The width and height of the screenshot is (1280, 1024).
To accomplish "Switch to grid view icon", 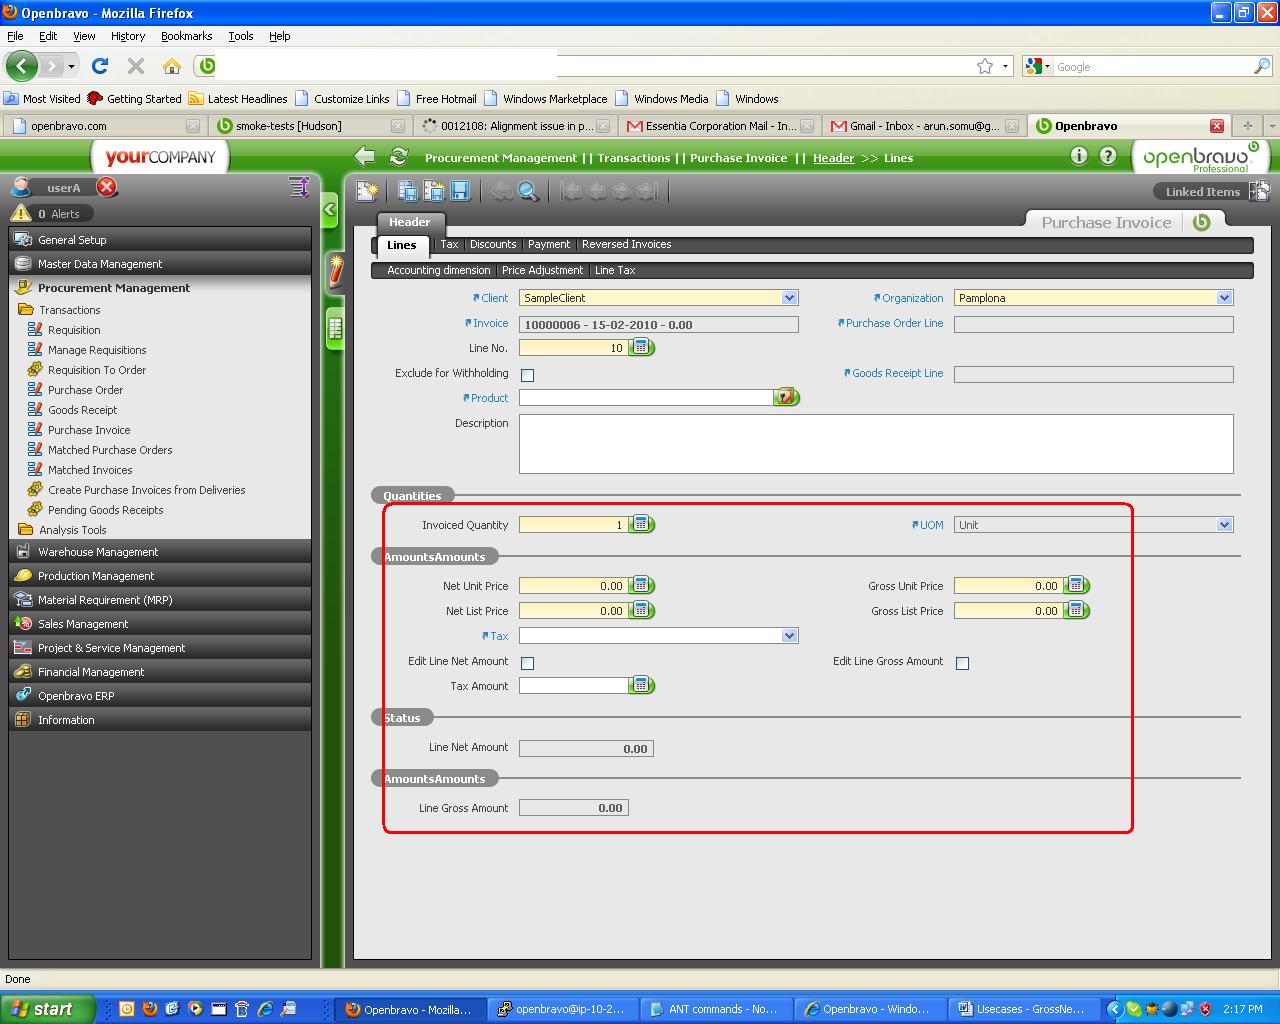I will [x=336, y=328].
